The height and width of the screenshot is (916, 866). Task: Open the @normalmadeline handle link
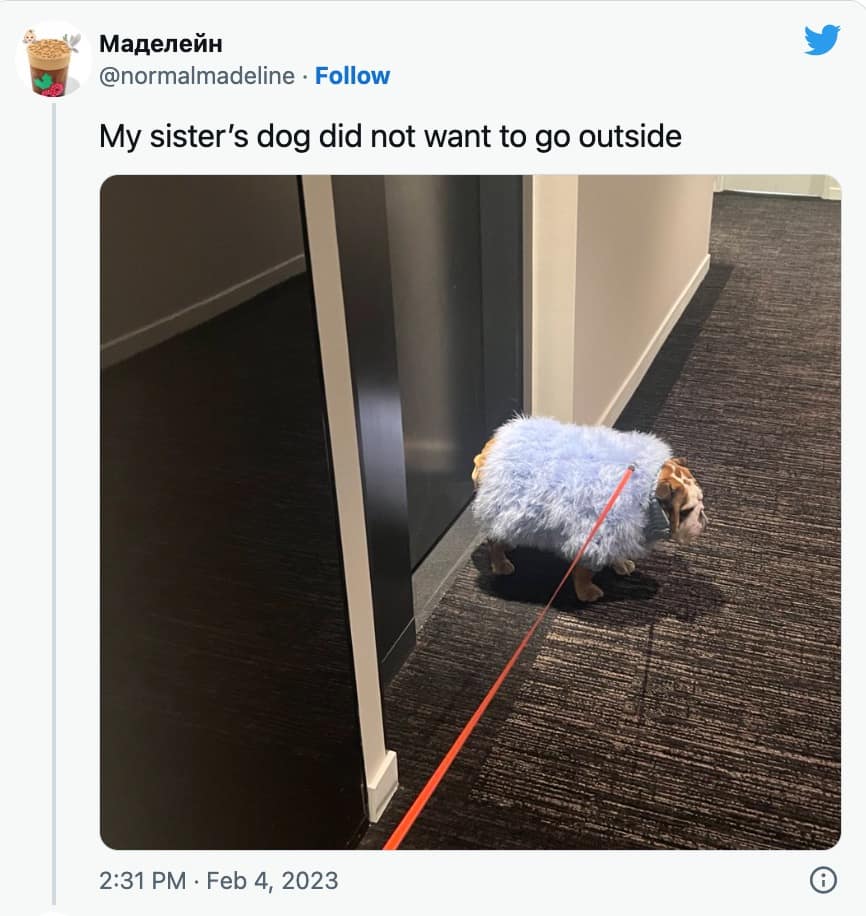pos(197,76)
